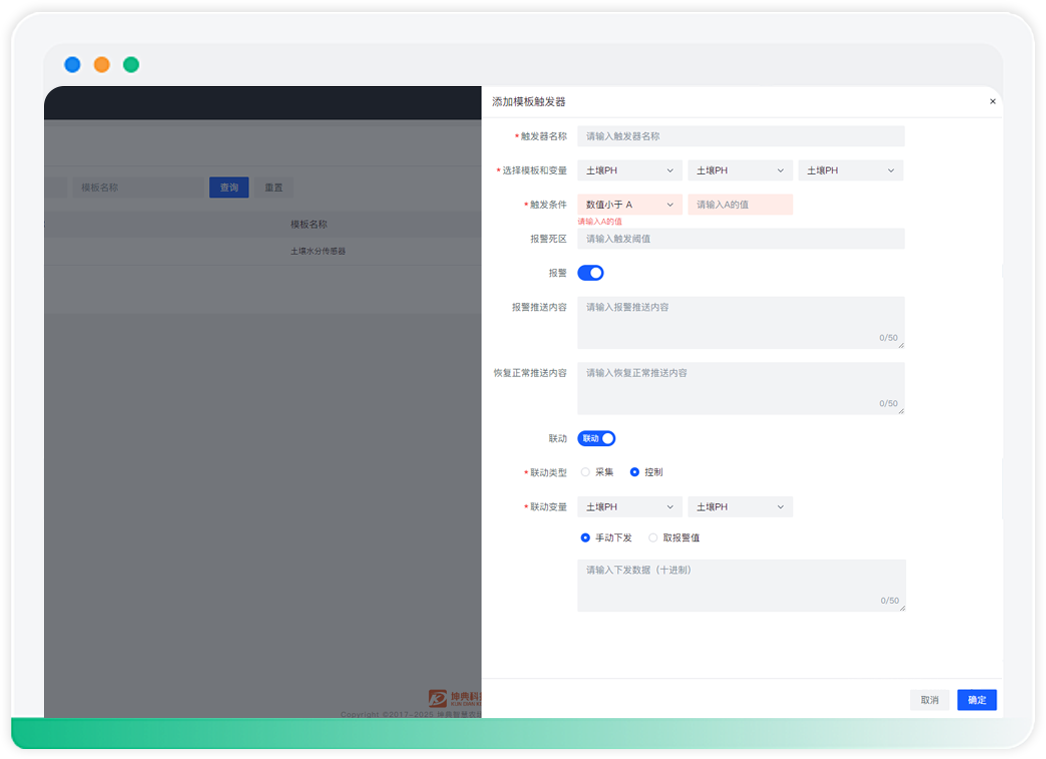
Task: Click the blue window dot
Action: point(72,65)
